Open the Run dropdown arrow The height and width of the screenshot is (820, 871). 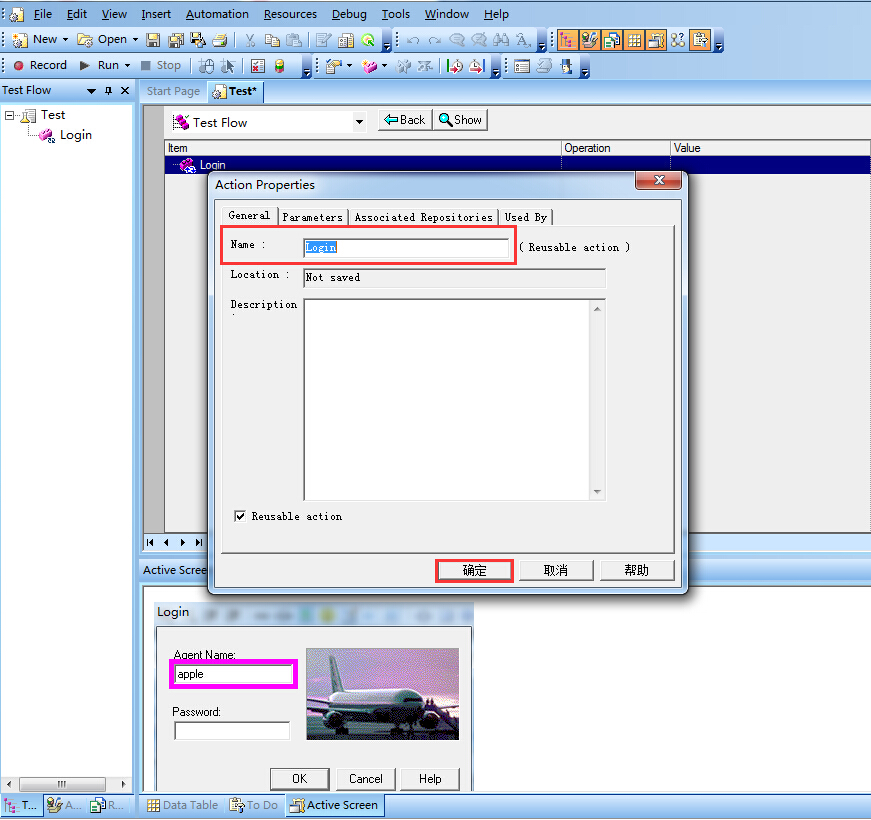127,66
